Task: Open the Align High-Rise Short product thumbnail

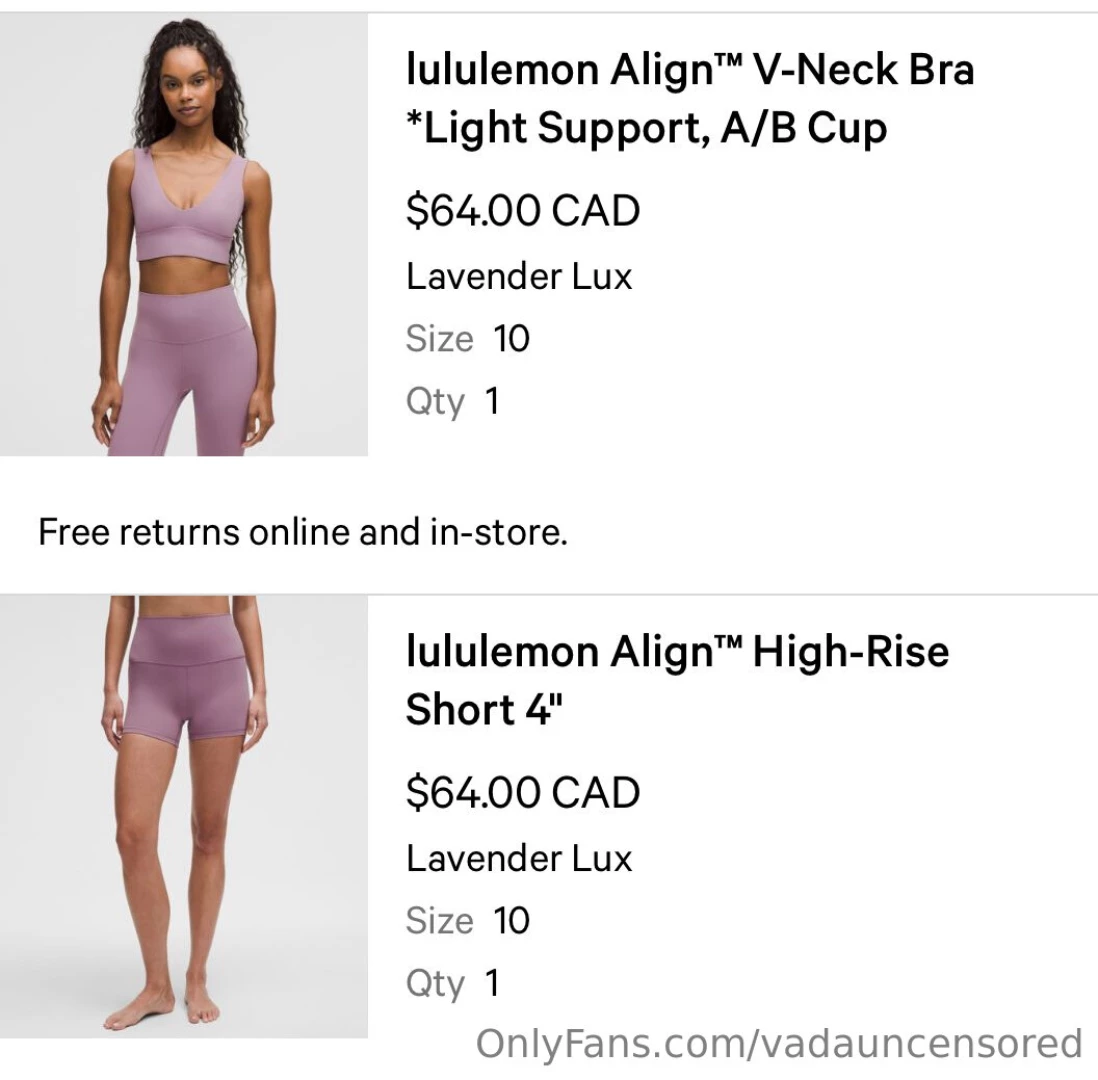Action: click(x=183, y=817)
